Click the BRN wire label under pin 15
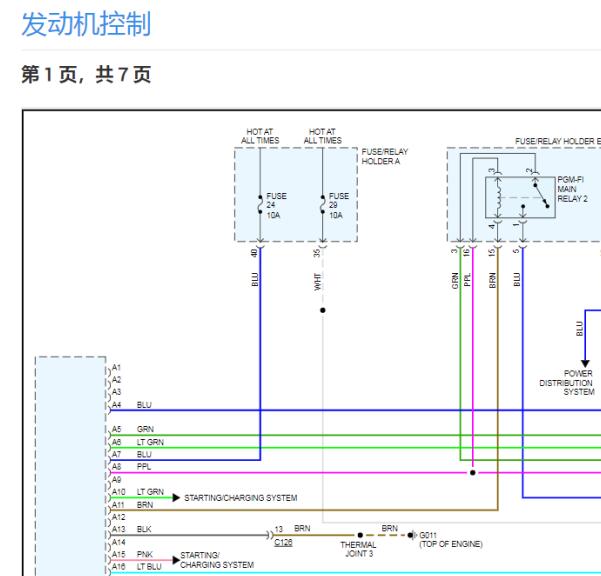The image size is (601, 576). 493,280
